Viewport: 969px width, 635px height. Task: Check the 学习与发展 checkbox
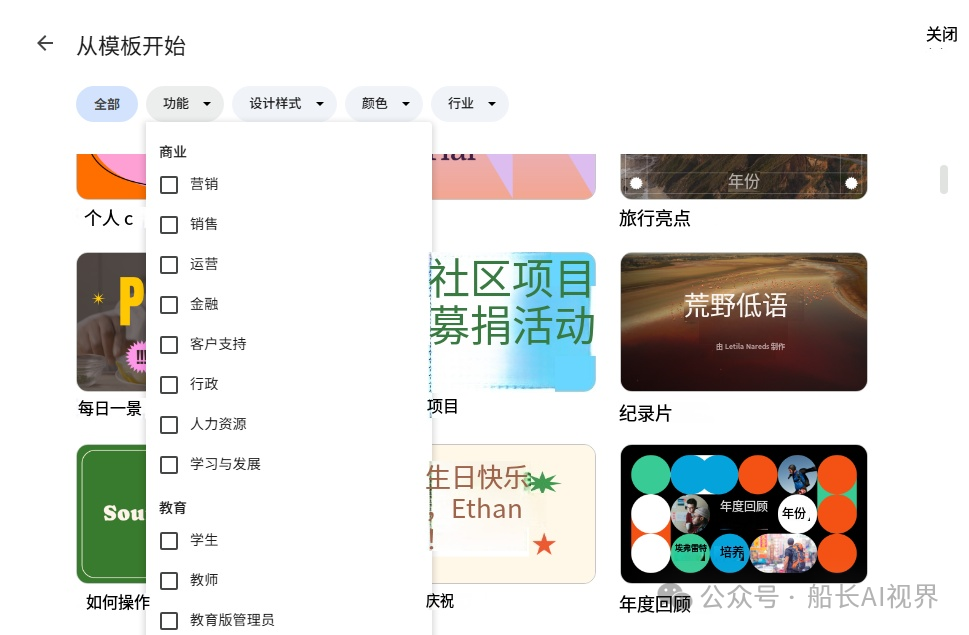point(169,465)
